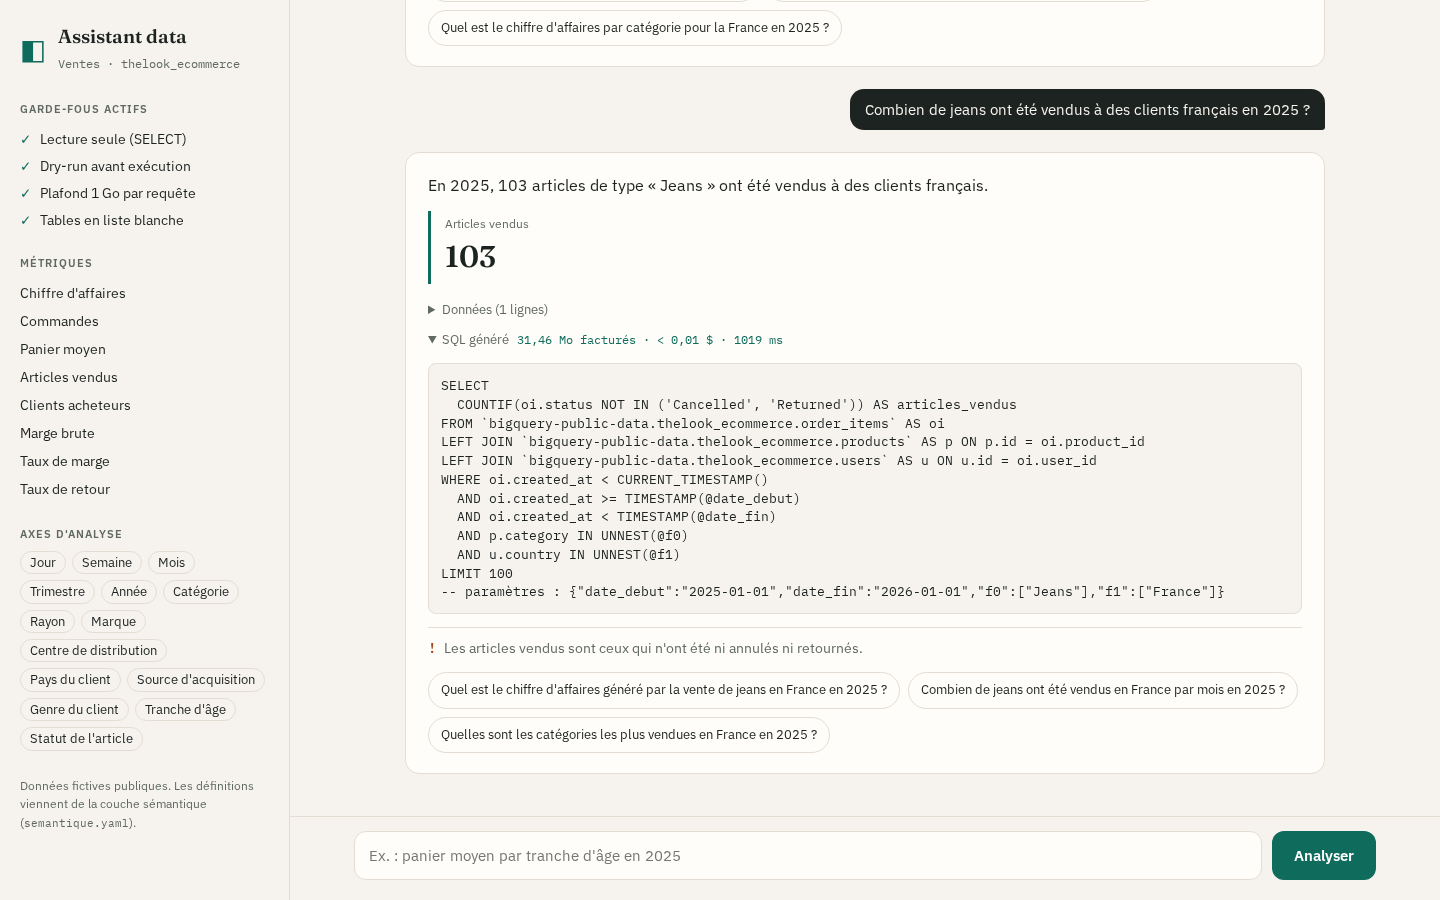Open the Clients acheteurs metric
The height and width of the screenshot is (900, 1440).
(75, 406)
